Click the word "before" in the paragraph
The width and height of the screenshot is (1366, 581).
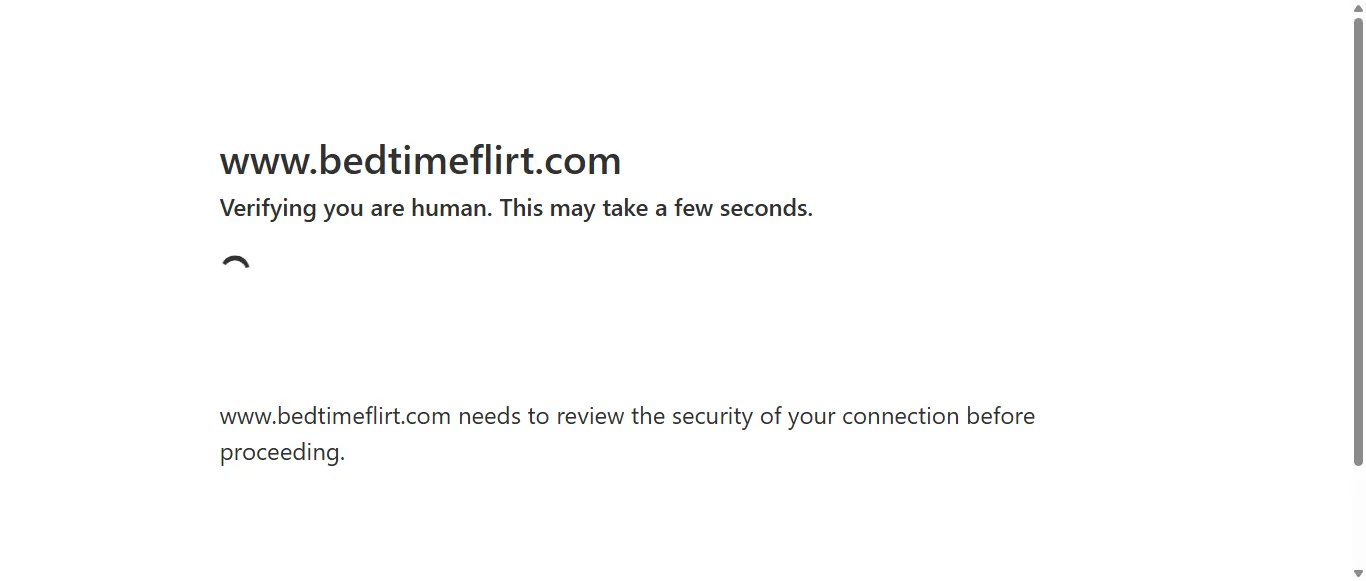point(1000,416)
